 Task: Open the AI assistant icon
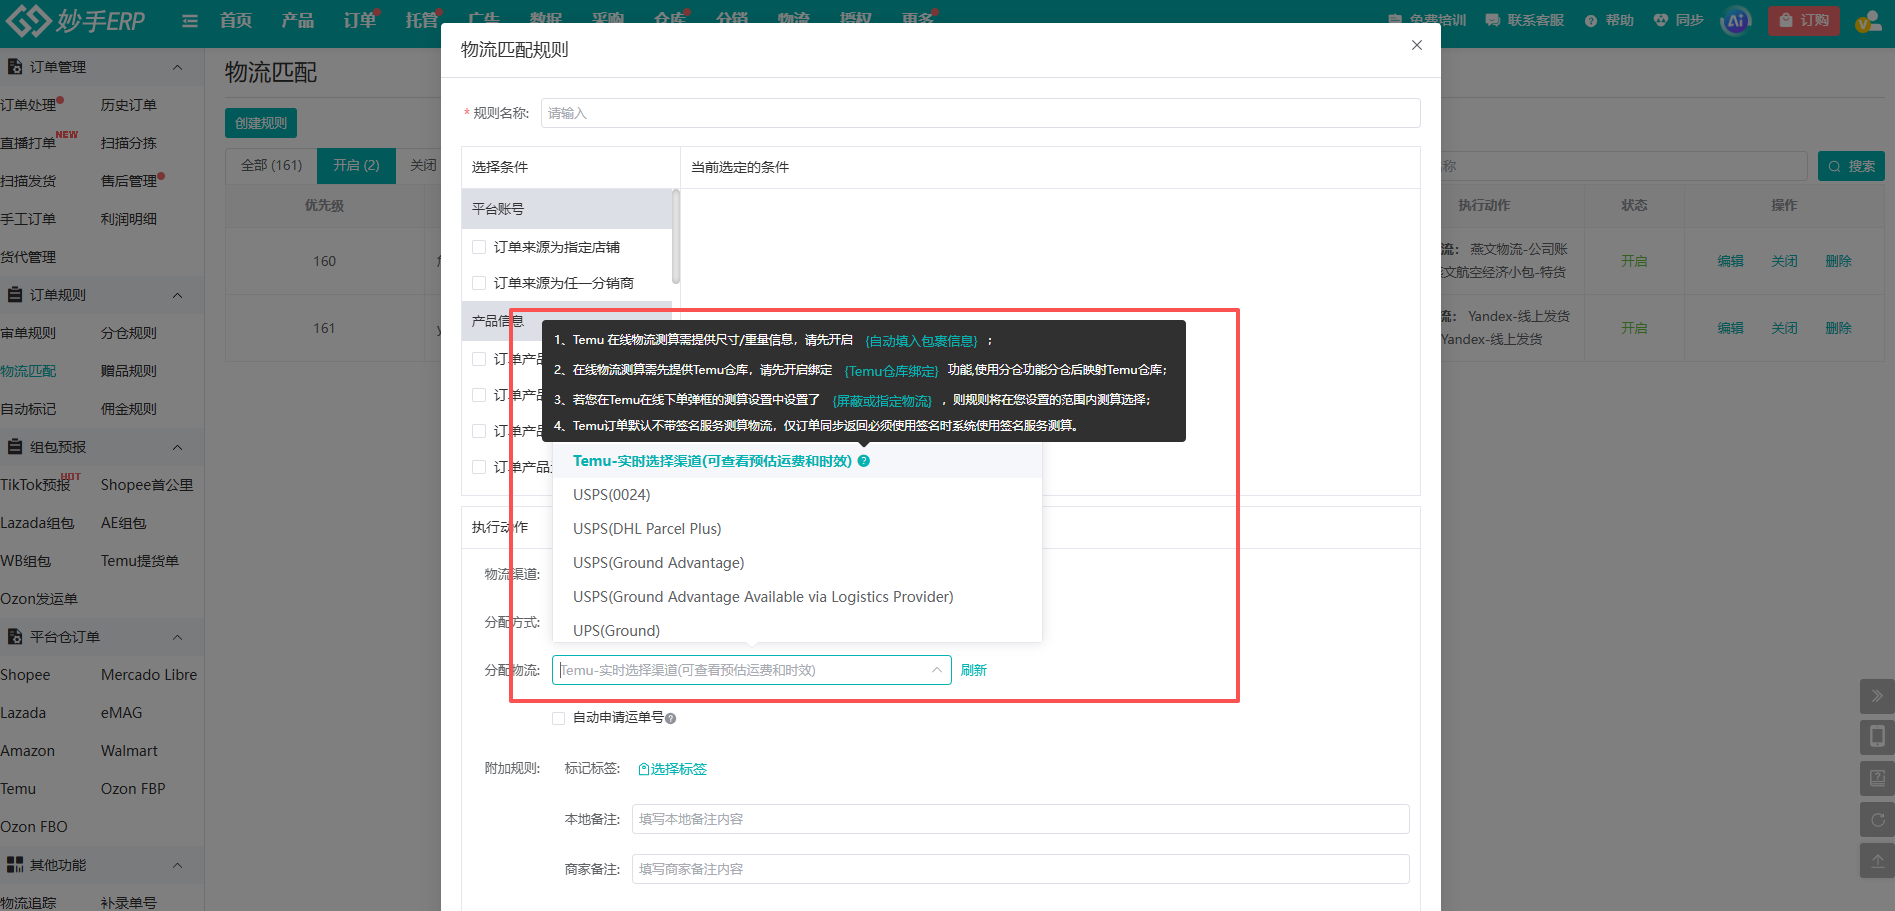pyautogui.click(x=1736, y=21)
